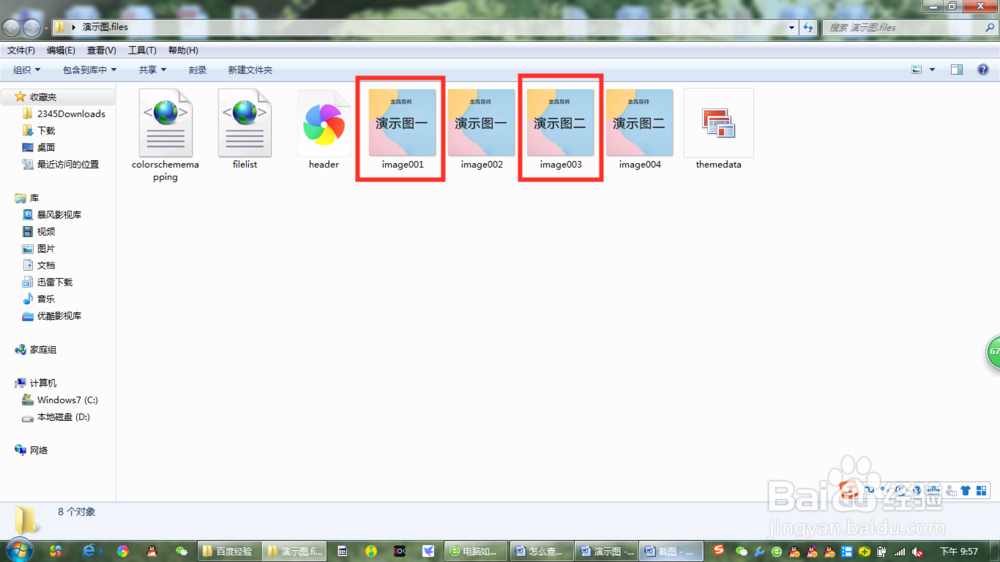The height and width of the screenshot is (562, 1000).
Task: Open Internet Explorer from taskbar
Action: click(89, 551)
